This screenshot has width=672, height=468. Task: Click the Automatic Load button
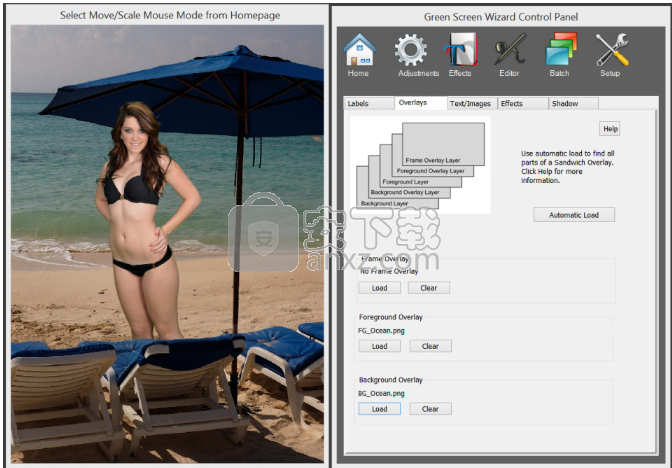pyautogui.click(x=574, y=215)
